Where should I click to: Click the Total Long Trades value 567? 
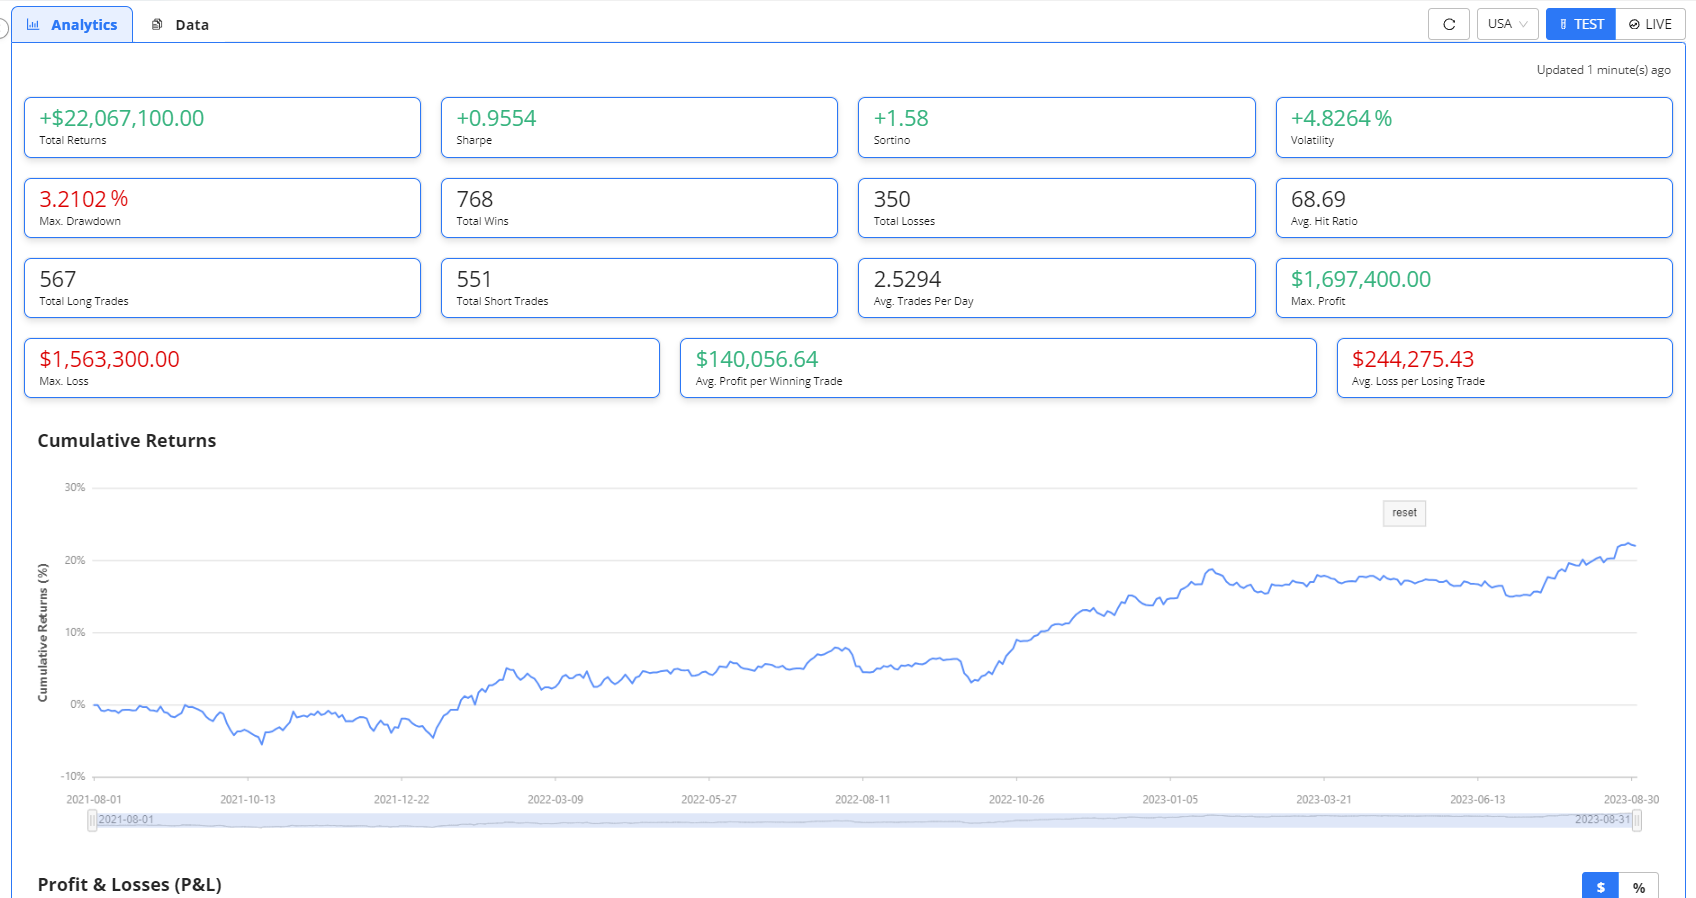point(58,279)
